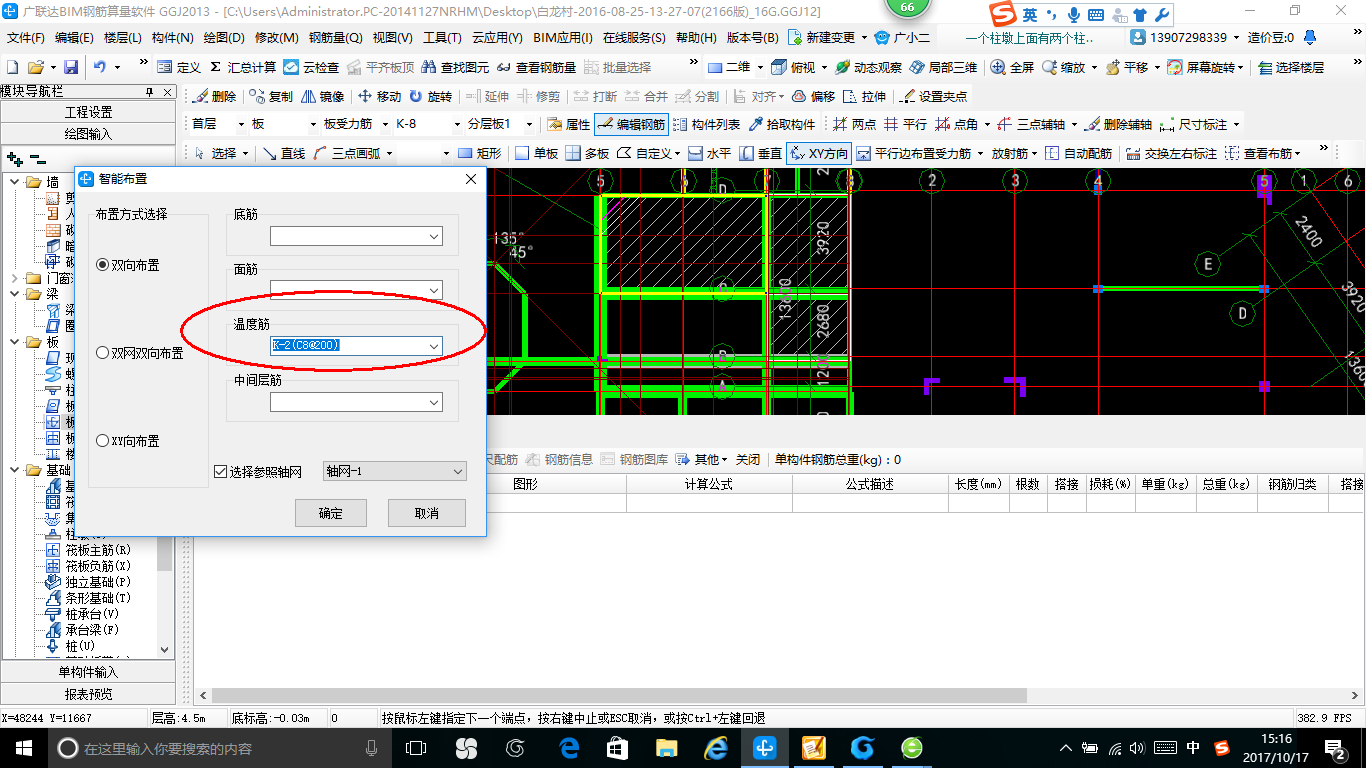Click 取消 to cancel dialog
Viewport: 1366px width, 768px height.
pyautogui.click(x=427, y=513)
